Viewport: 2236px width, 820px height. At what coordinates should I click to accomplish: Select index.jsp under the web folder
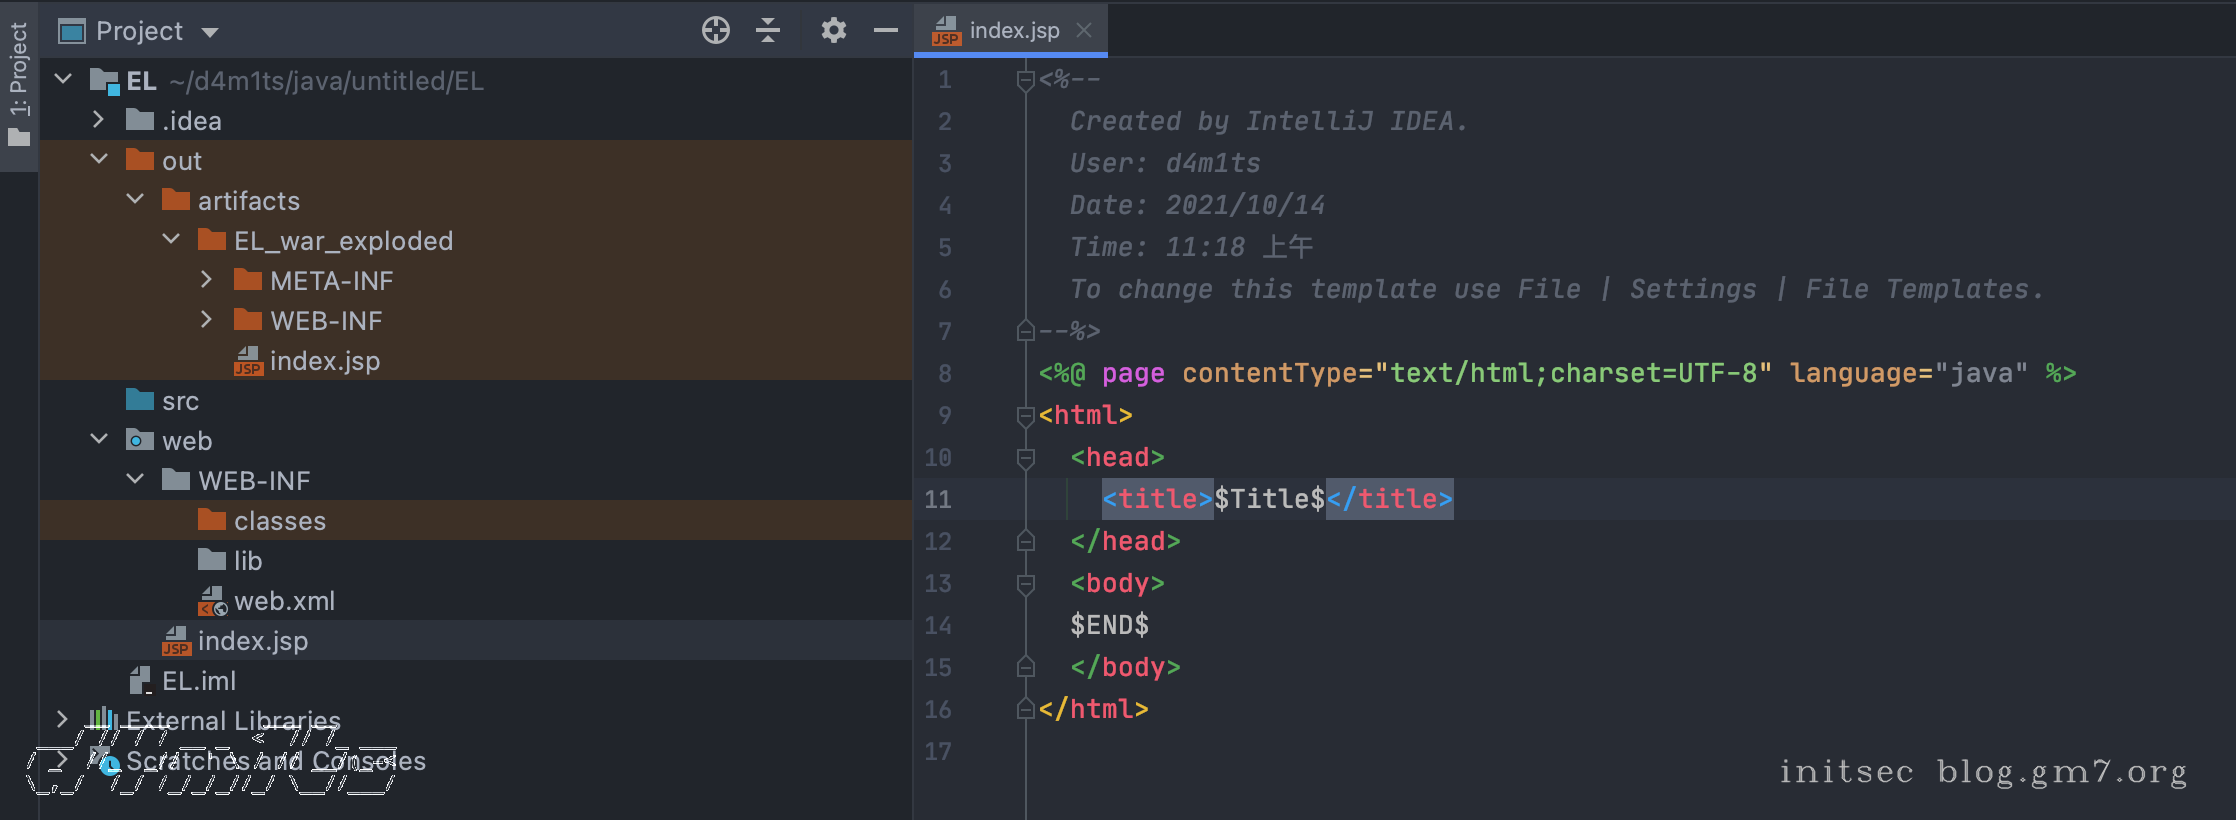(x=252, y=641)
